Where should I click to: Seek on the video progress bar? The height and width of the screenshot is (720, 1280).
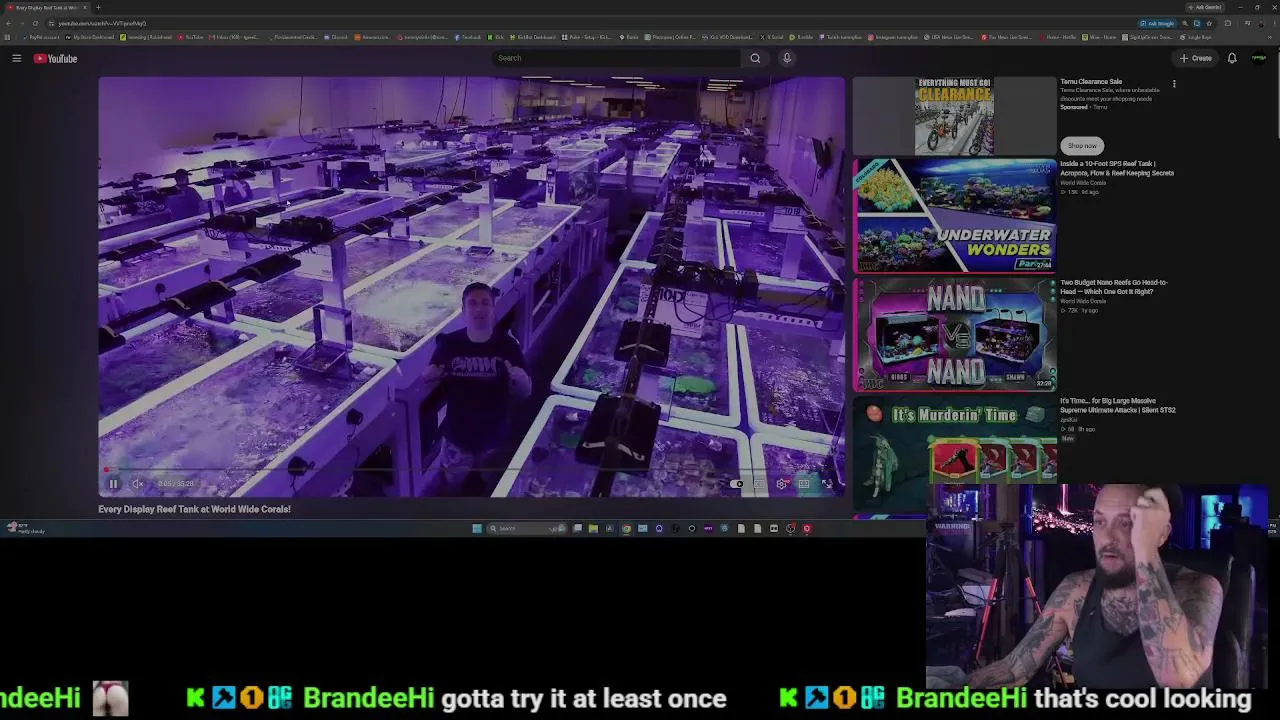(471, 470)
